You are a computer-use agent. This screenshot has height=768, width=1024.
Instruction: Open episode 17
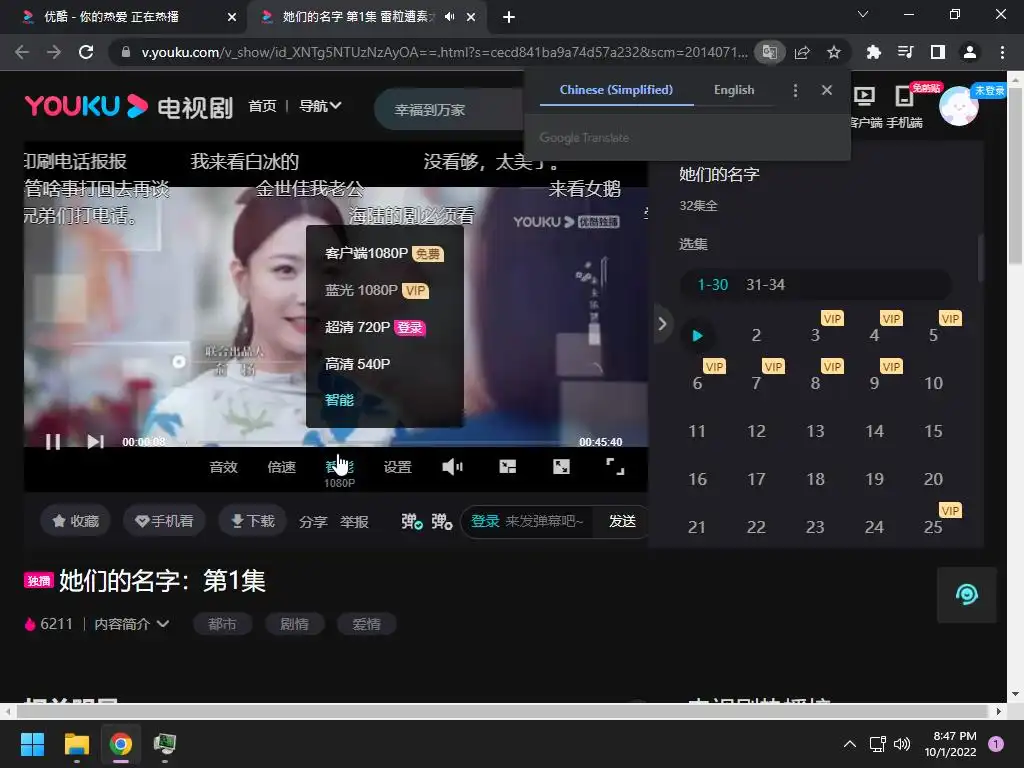(756, 479)
